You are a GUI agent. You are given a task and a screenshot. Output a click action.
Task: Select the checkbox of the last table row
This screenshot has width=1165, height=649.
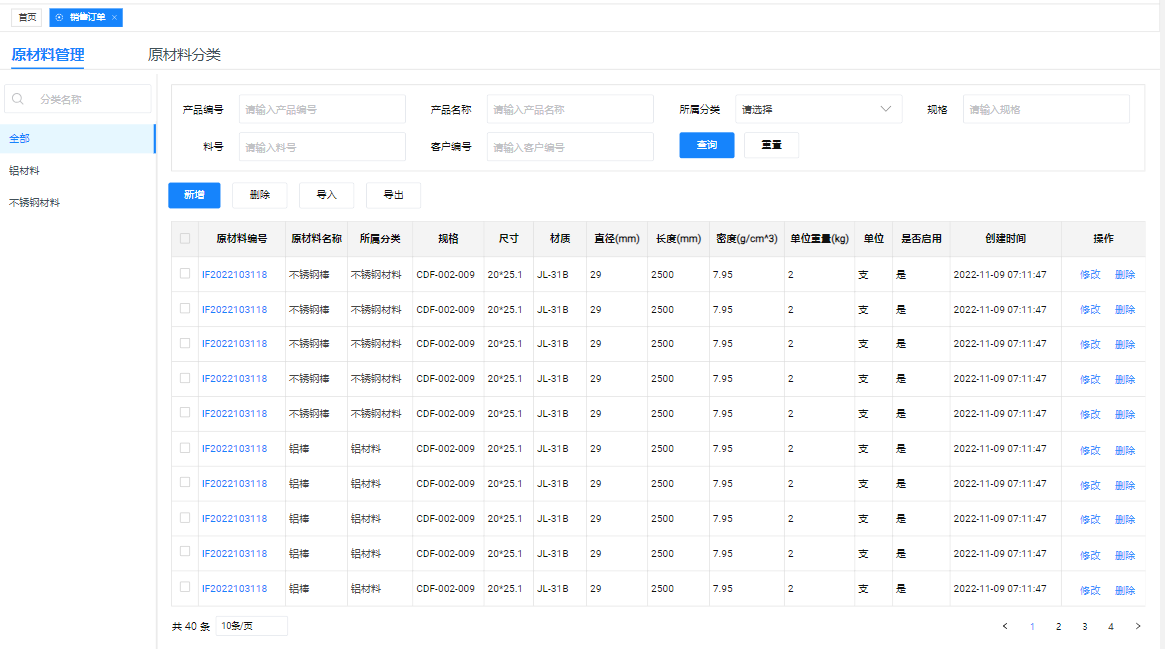coord(185,588)
